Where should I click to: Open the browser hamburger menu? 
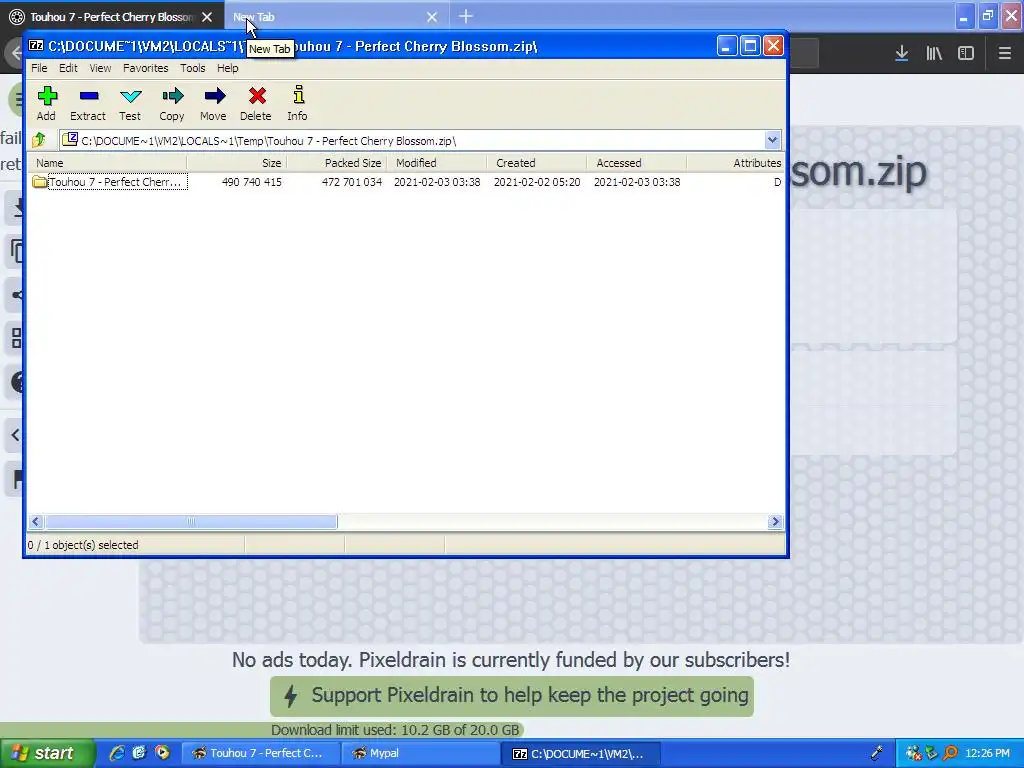coord(1004,54)
